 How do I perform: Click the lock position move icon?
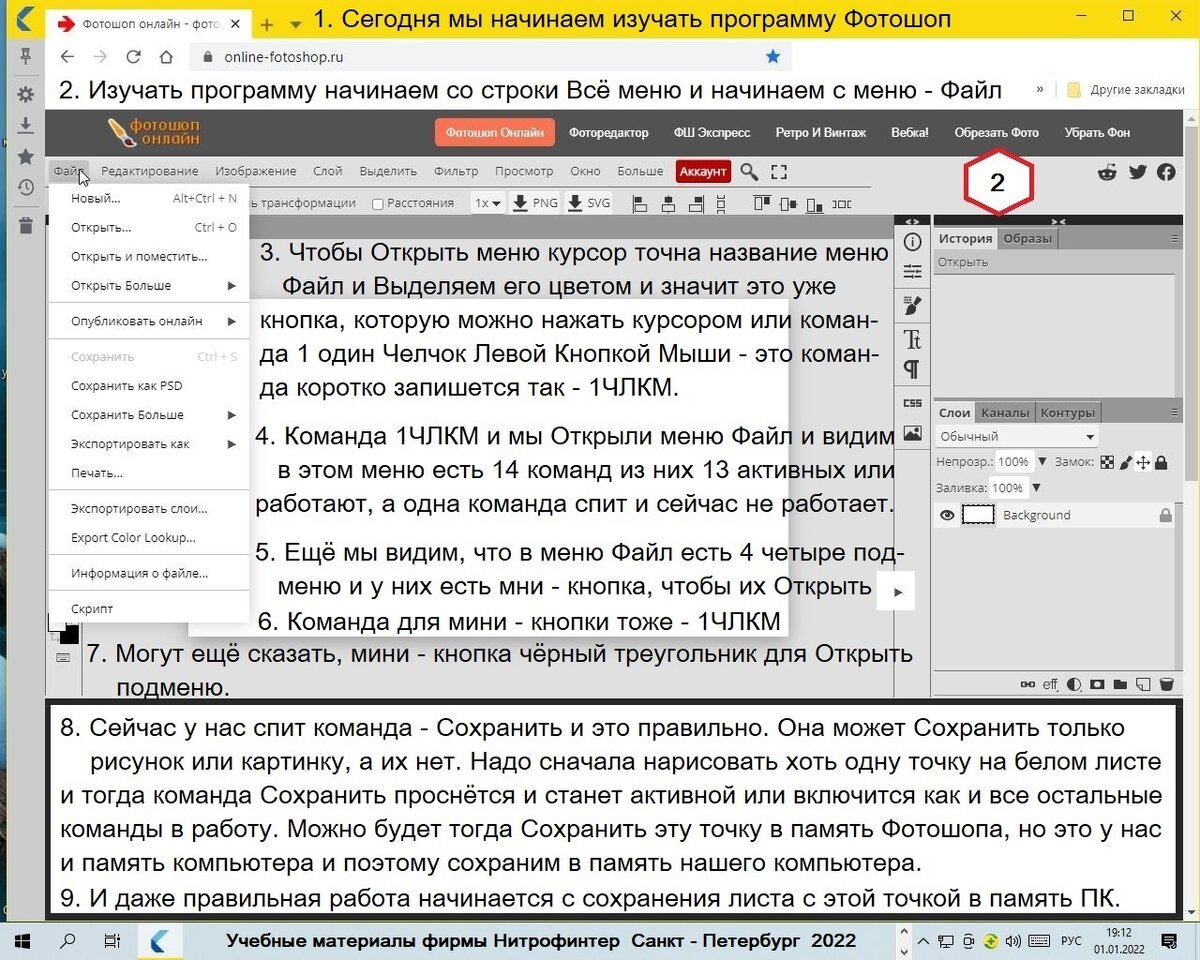1143,462
